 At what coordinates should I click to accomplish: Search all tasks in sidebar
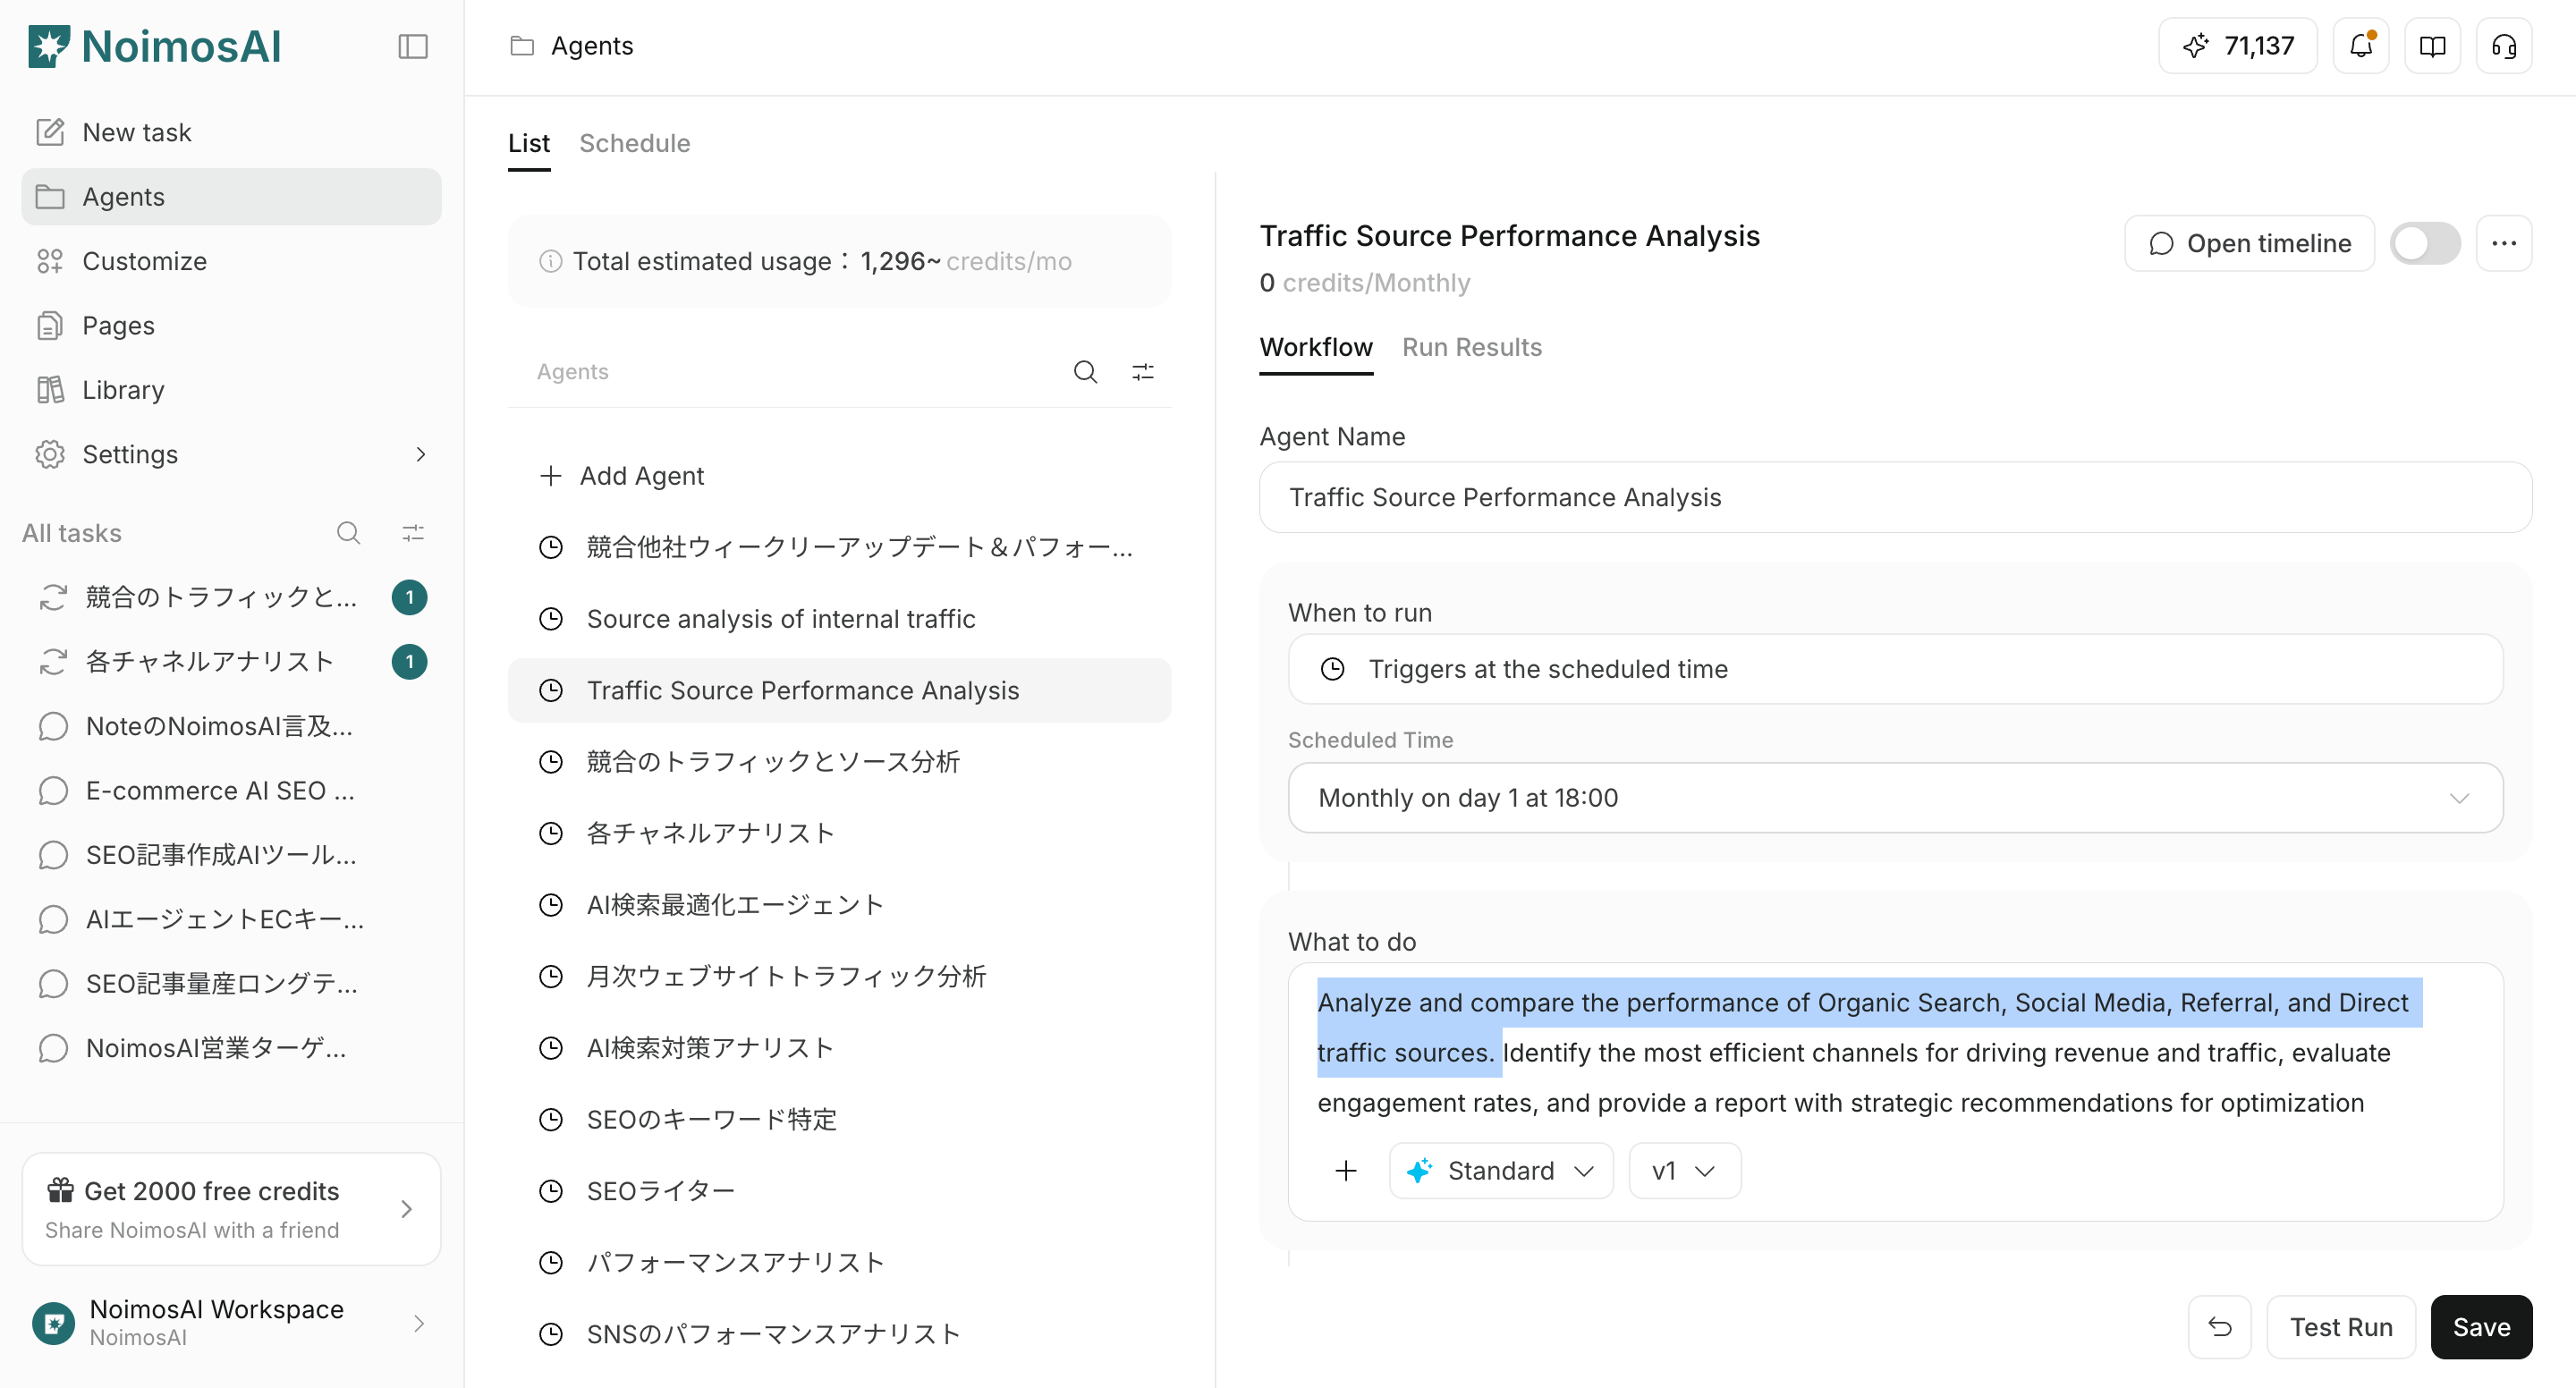click(348, 533)
